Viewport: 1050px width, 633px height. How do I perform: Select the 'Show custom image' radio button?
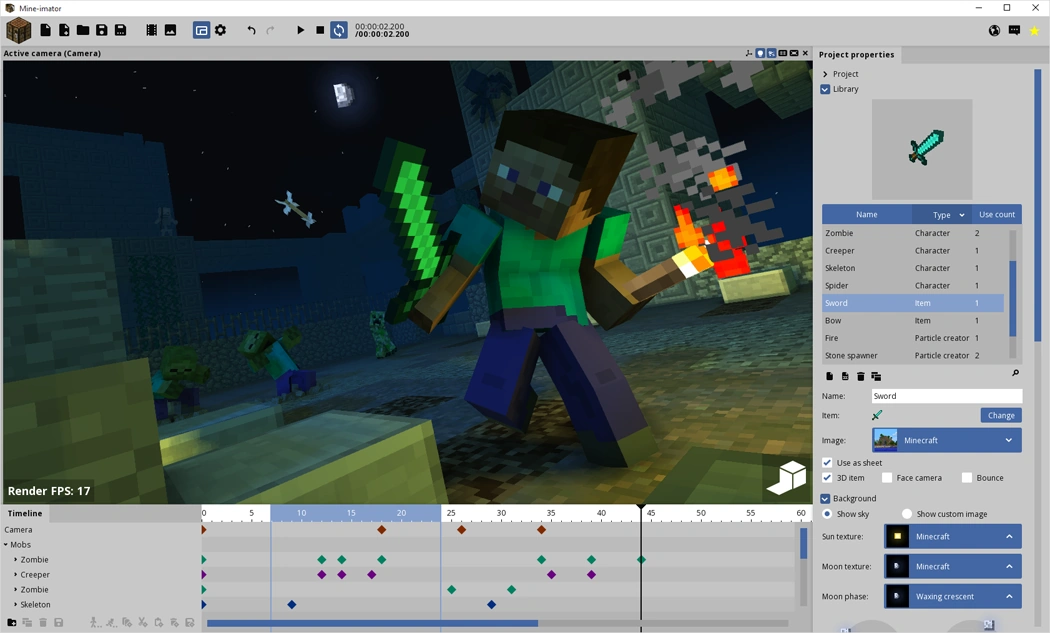[907, 514]
